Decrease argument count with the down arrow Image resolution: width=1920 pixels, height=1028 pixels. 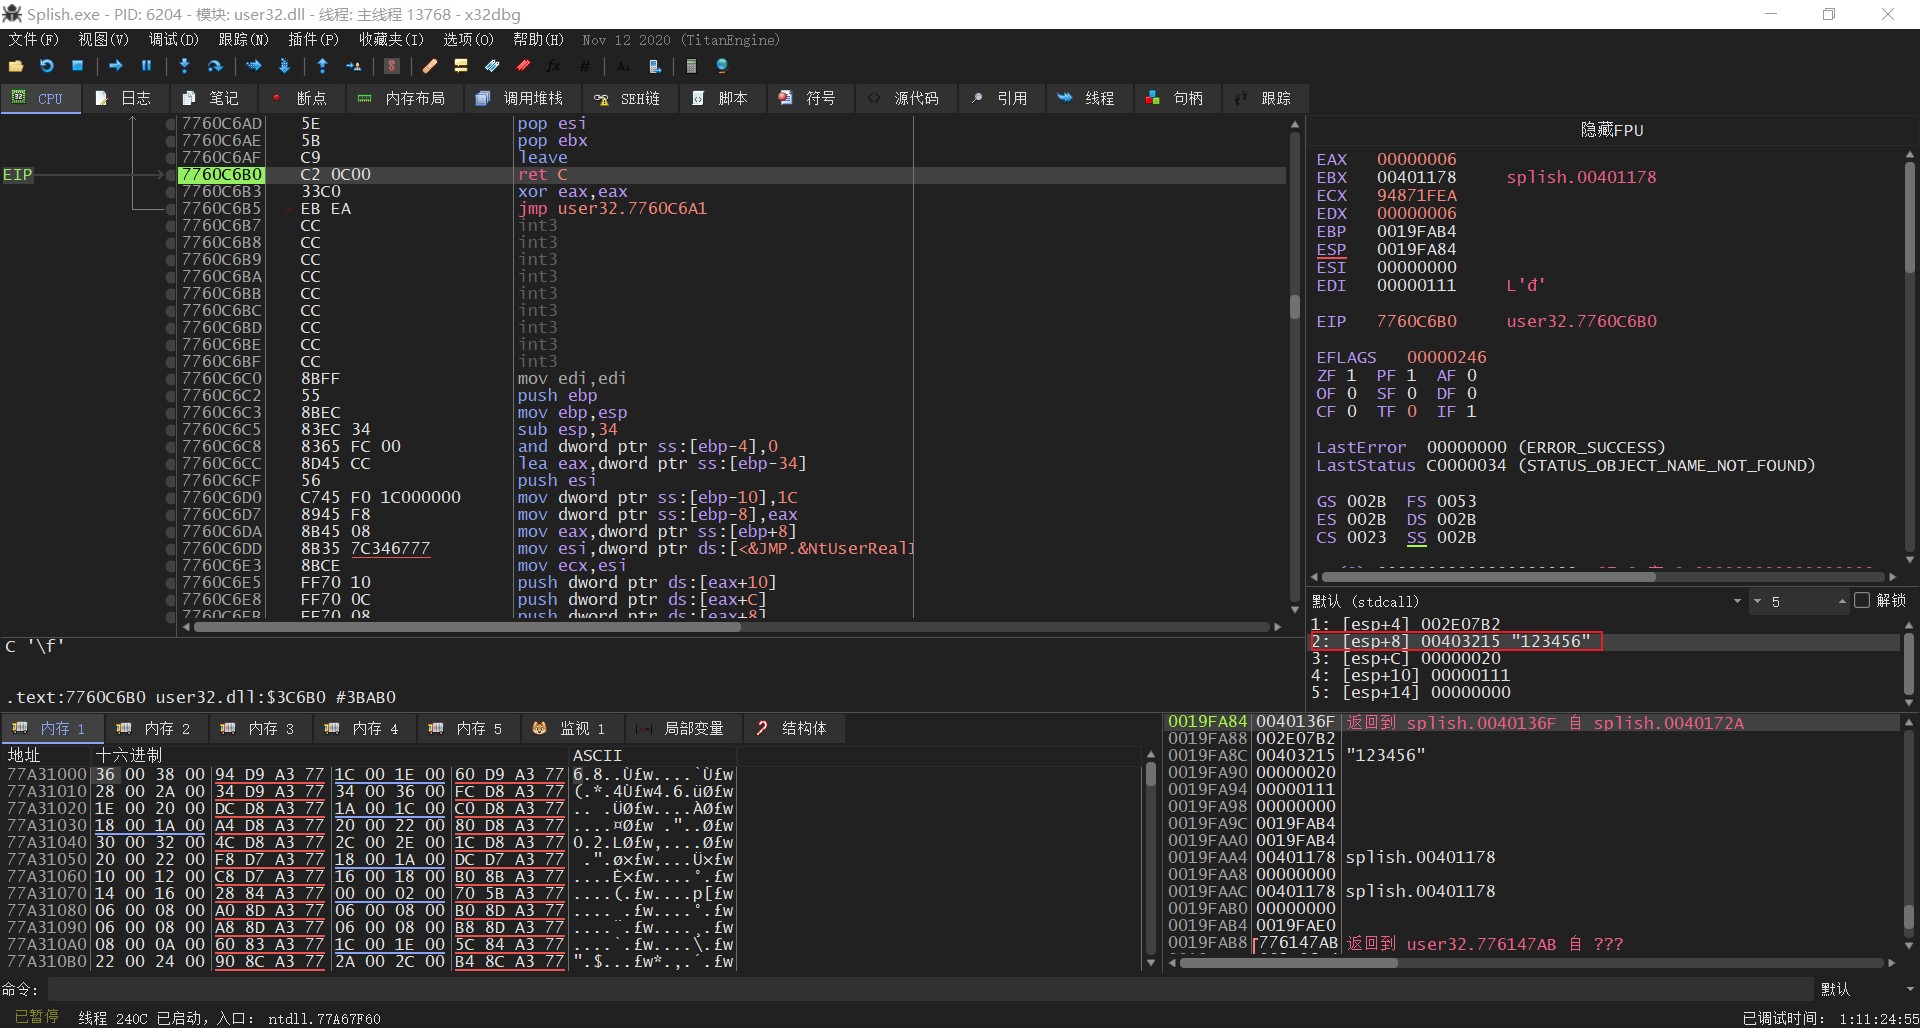(x=1757, y=601)
